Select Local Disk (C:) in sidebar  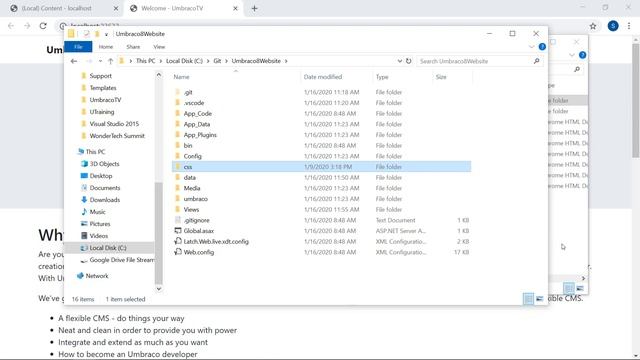108,248
